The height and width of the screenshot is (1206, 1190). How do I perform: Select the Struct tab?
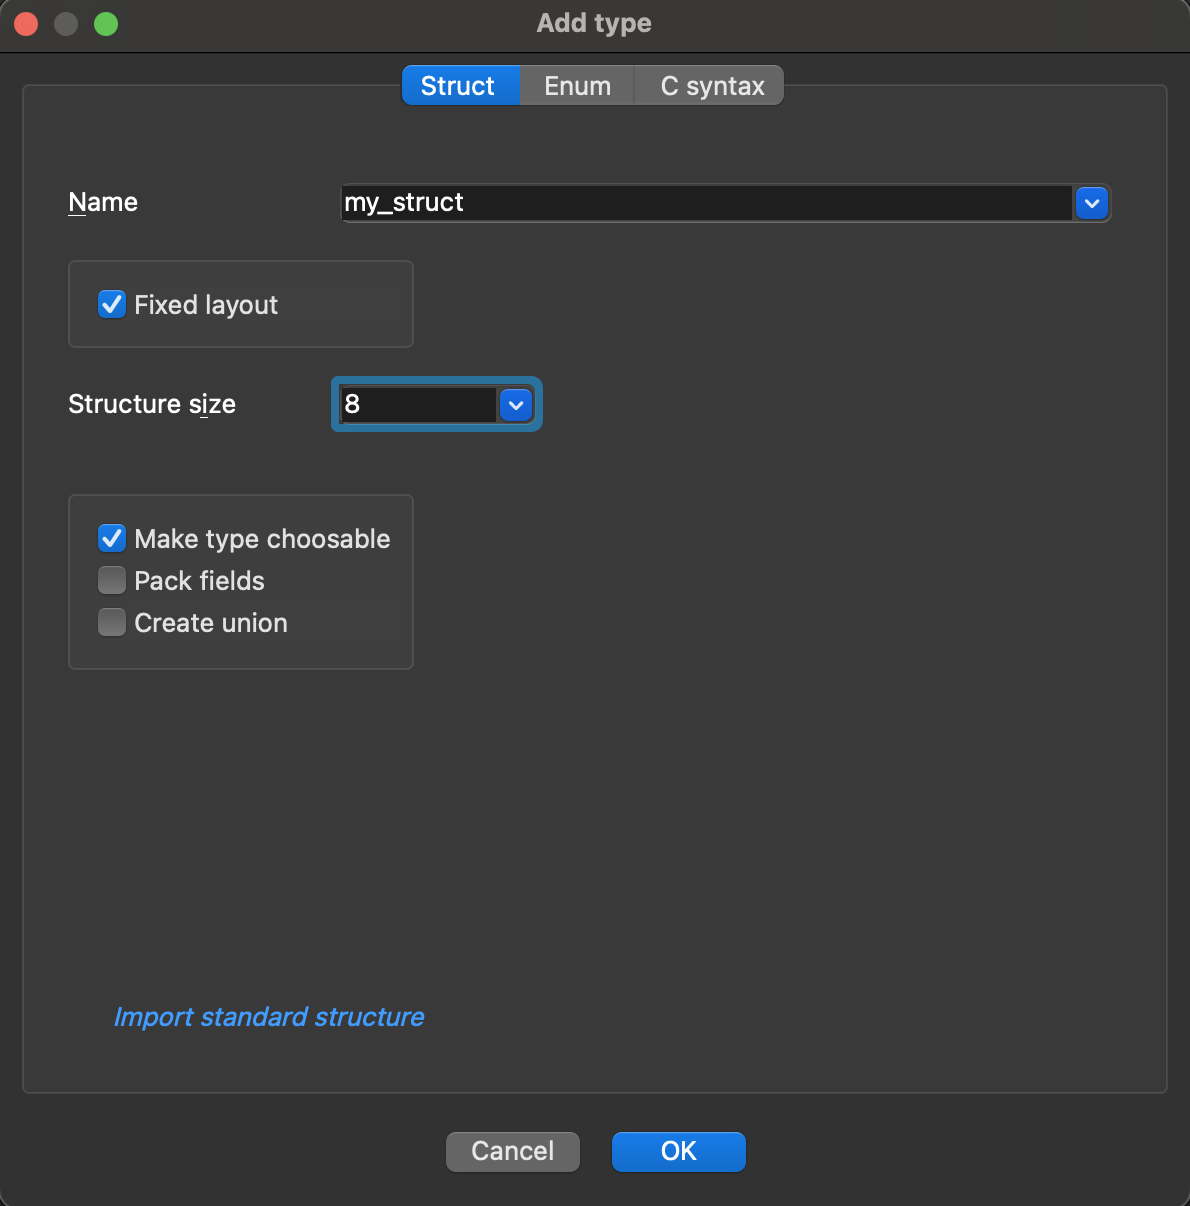tap(459, 85)
